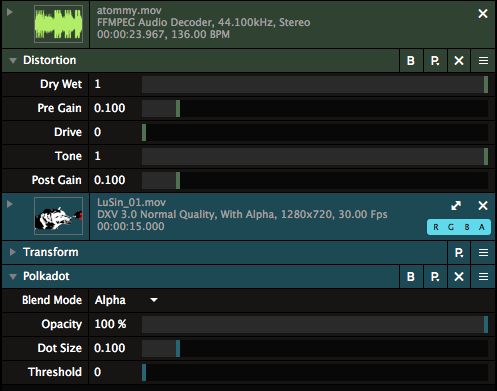Click the Post Gain value 0.100
The image size is (497, 391).
[110, 180]
